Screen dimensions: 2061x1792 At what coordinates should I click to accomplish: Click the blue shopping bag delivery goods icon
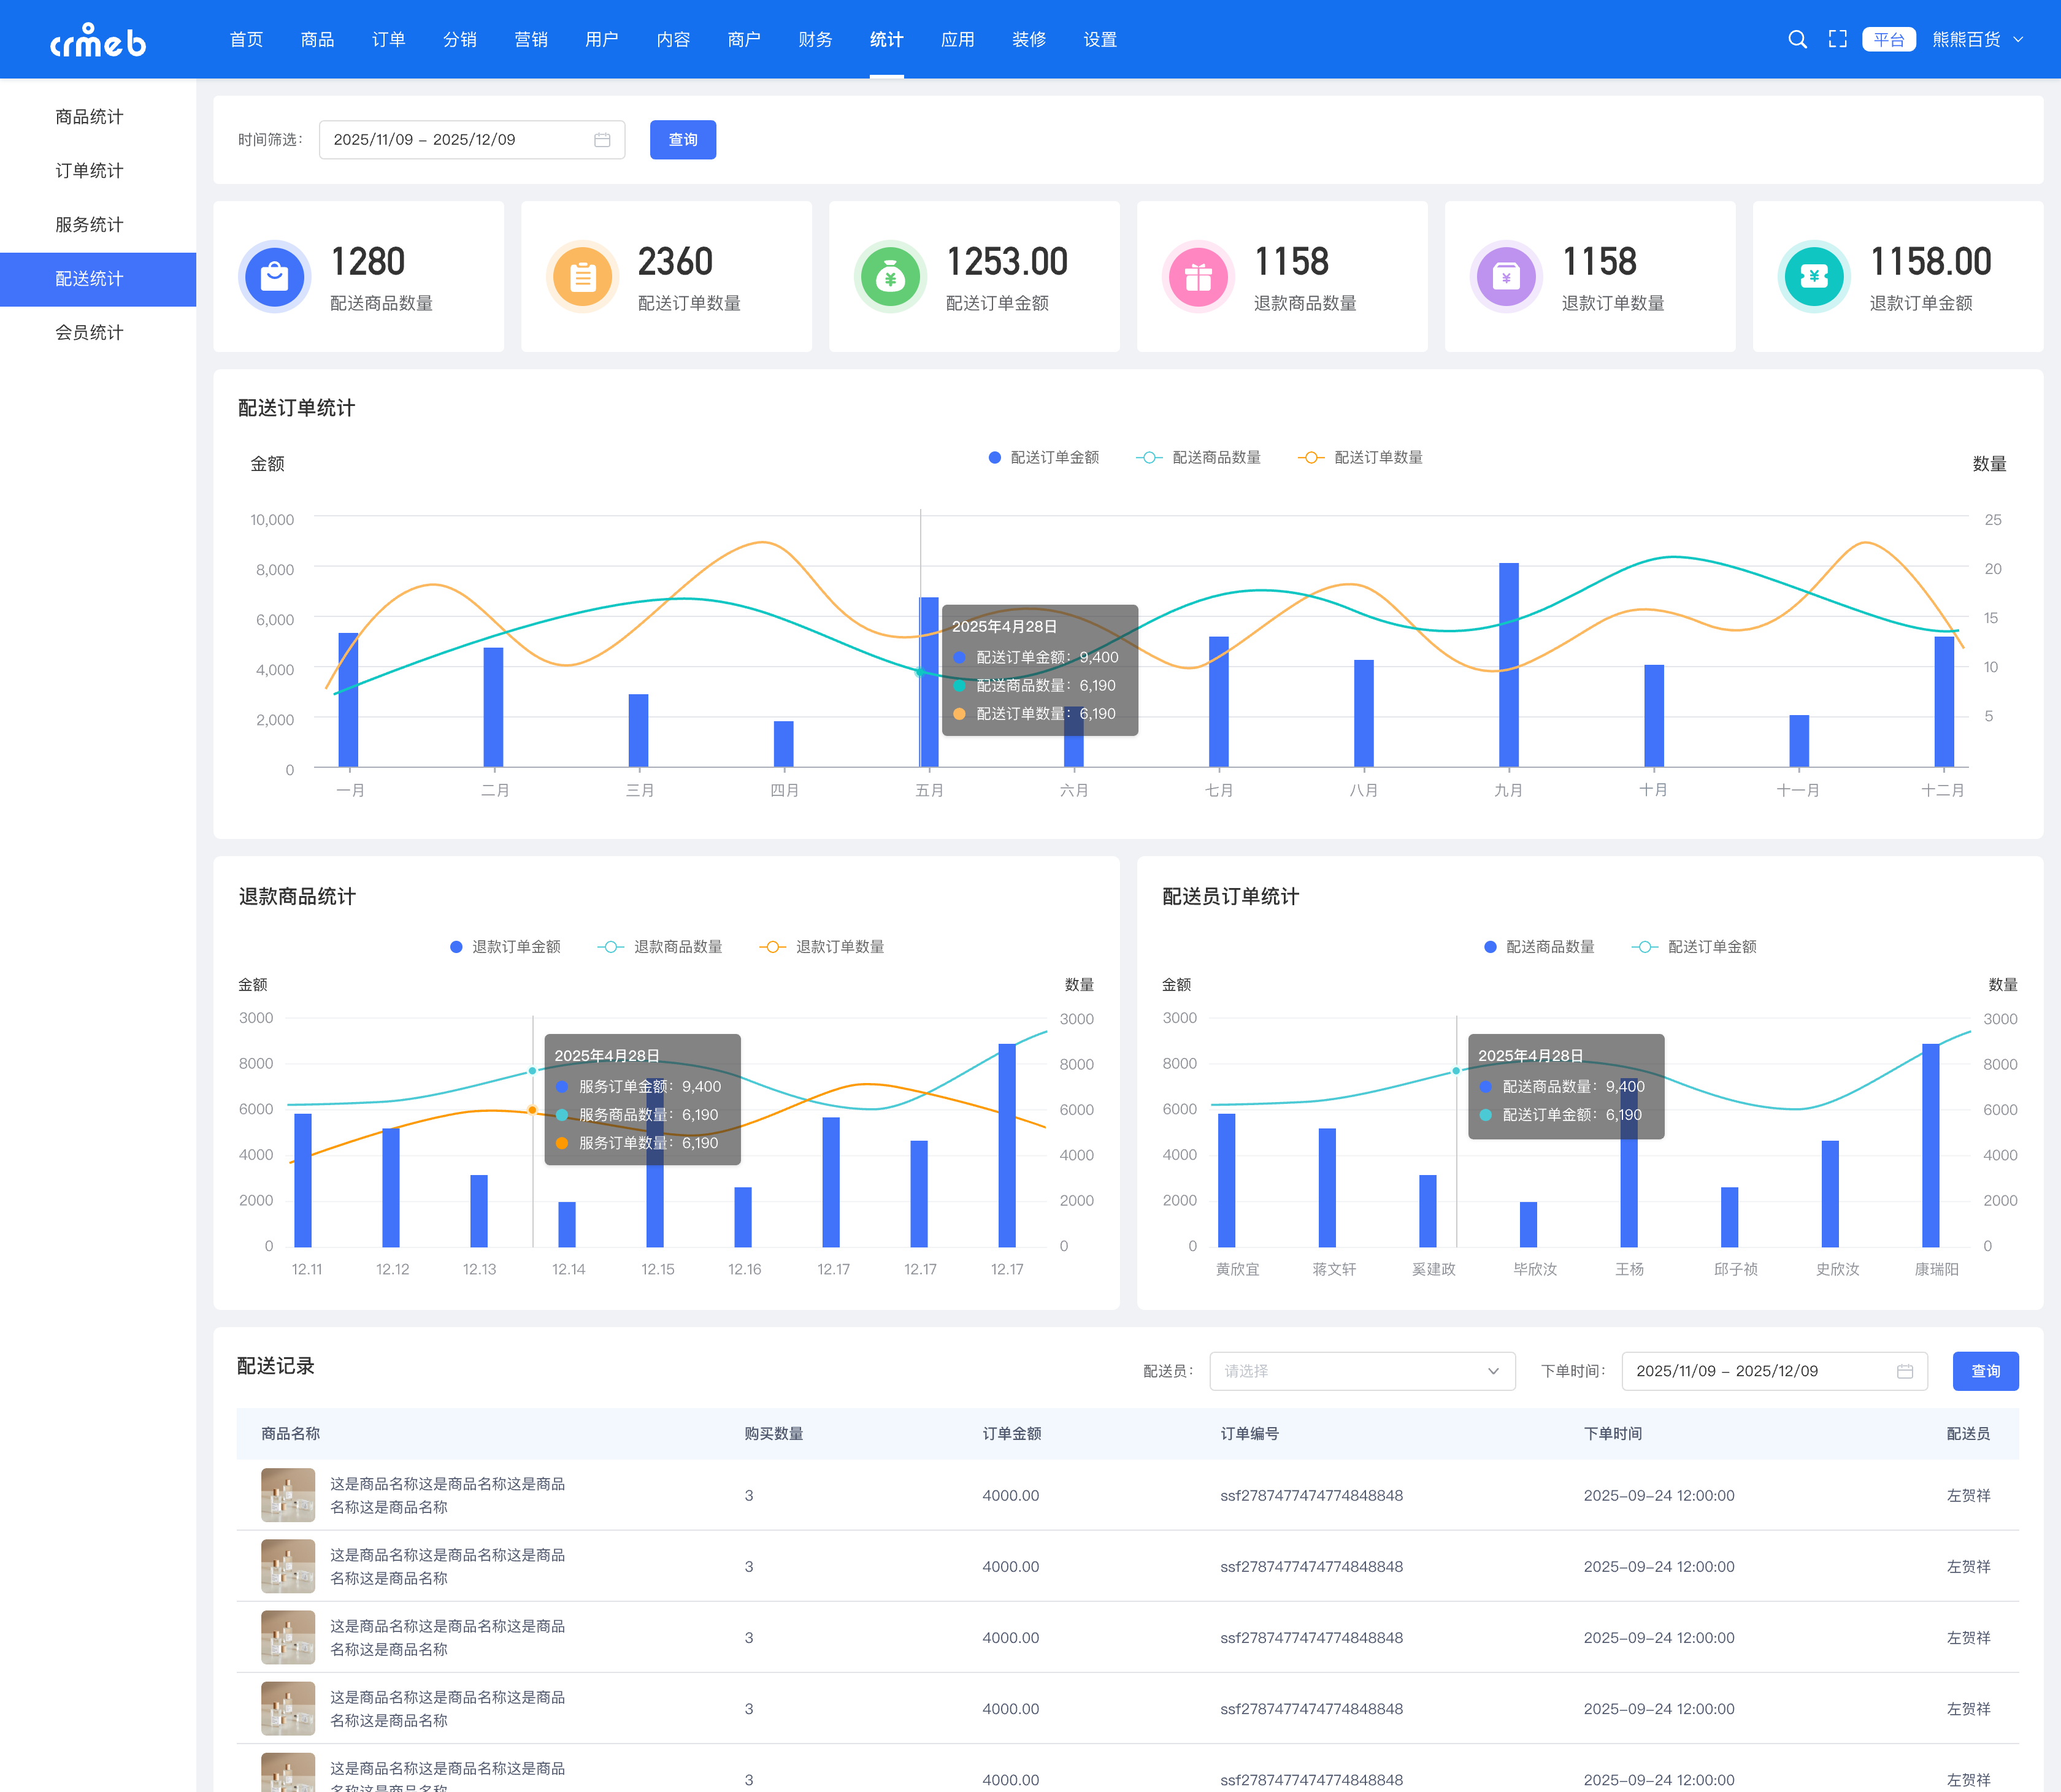click(274, 276)
